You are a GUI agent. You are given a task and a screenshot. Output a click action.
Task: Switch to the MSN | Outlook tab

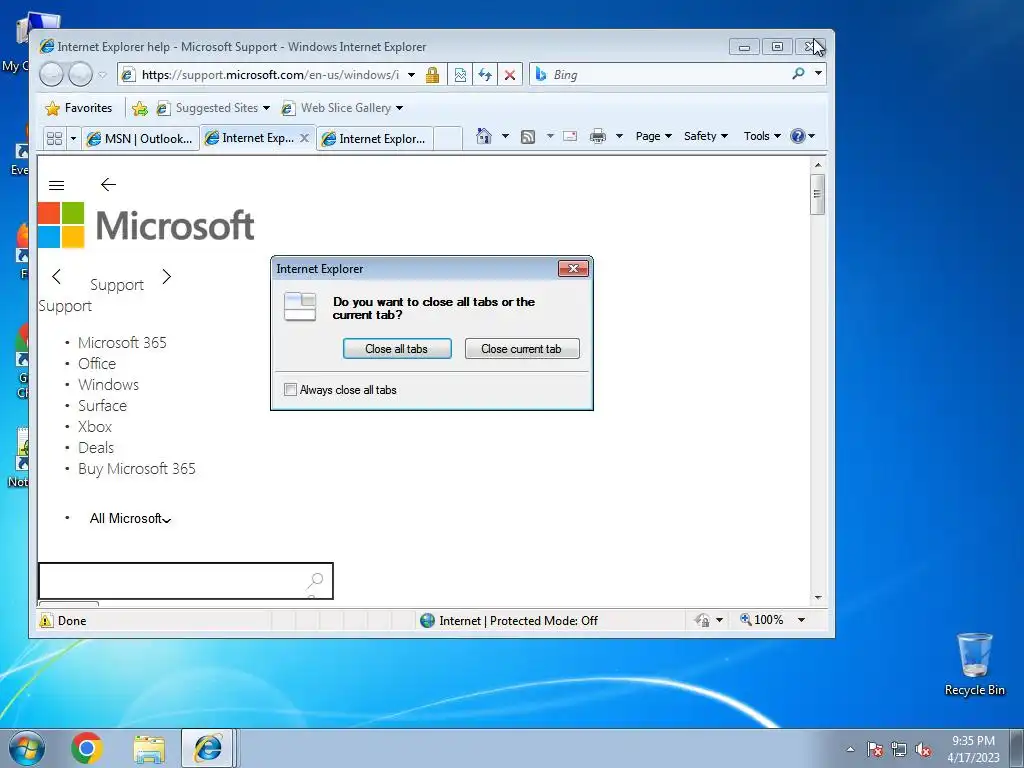[140, 138]
